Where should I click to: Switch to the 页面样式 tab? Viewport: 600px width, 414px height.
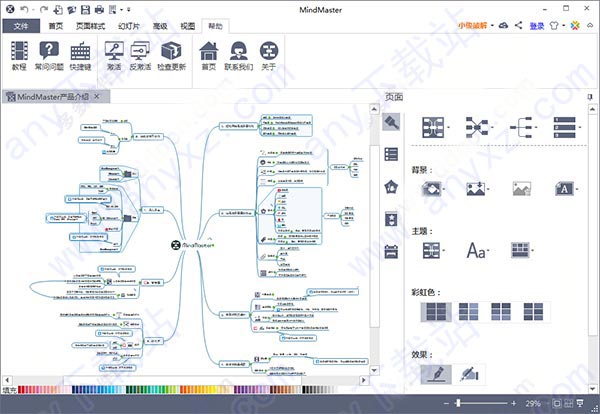point(90,26)
